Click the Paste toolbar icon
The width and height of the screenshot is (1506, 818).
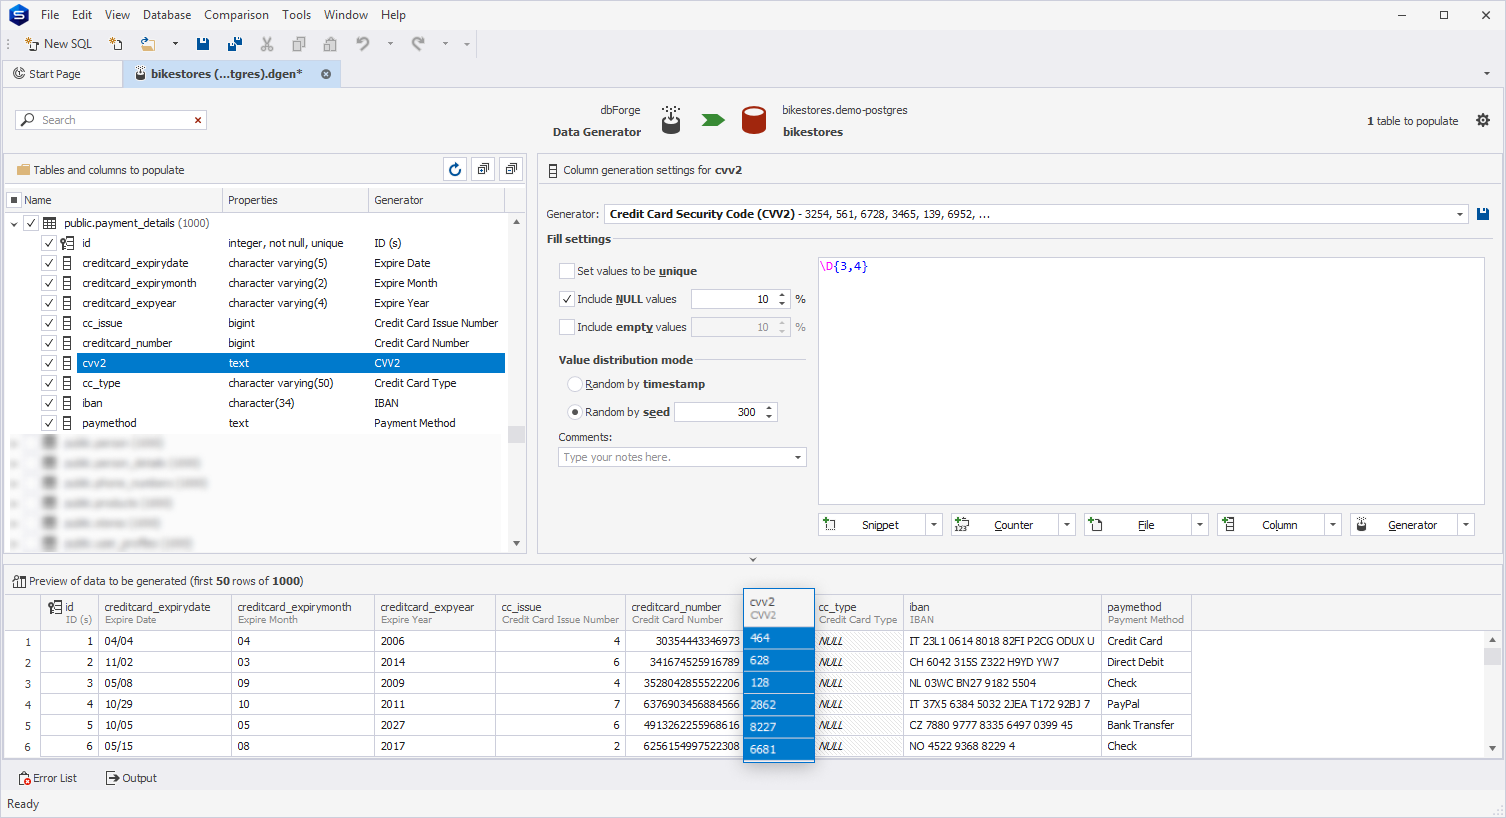(x=330, y=44)
